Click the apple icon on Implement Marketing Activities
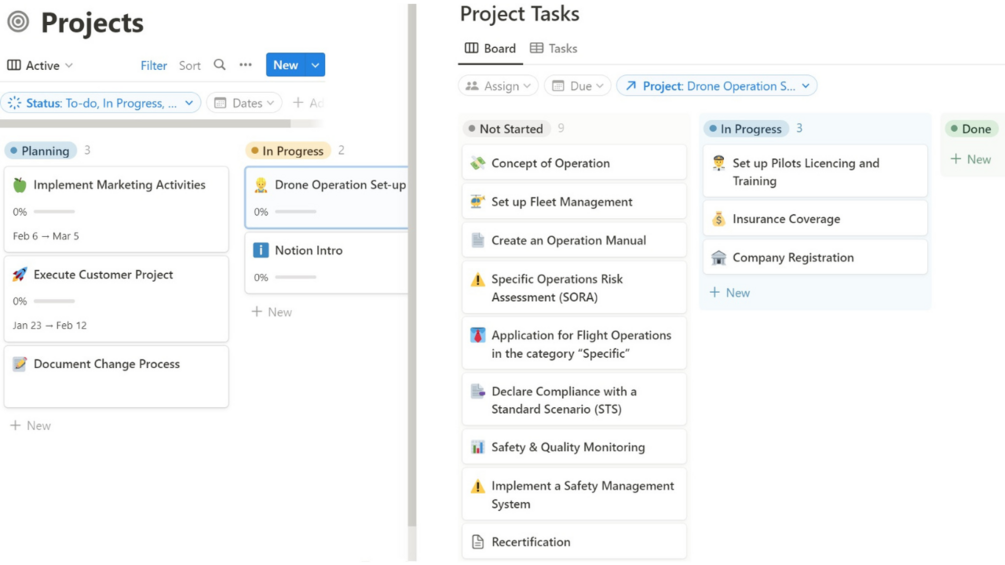1005x565 pixels. pyautogui.click(x=20, y=185)
